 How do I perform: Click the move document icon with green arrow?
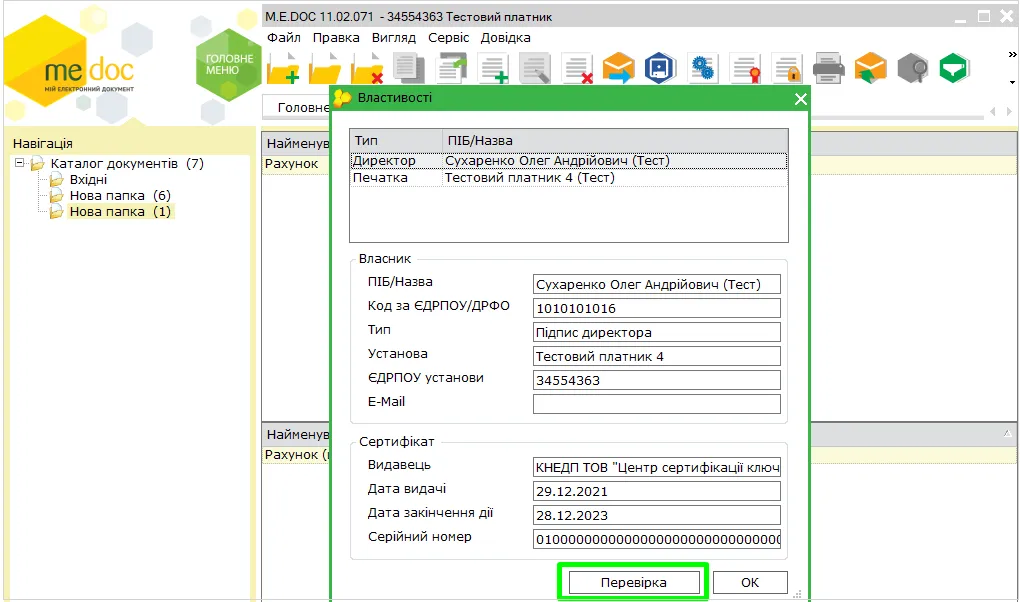point(451,69)
